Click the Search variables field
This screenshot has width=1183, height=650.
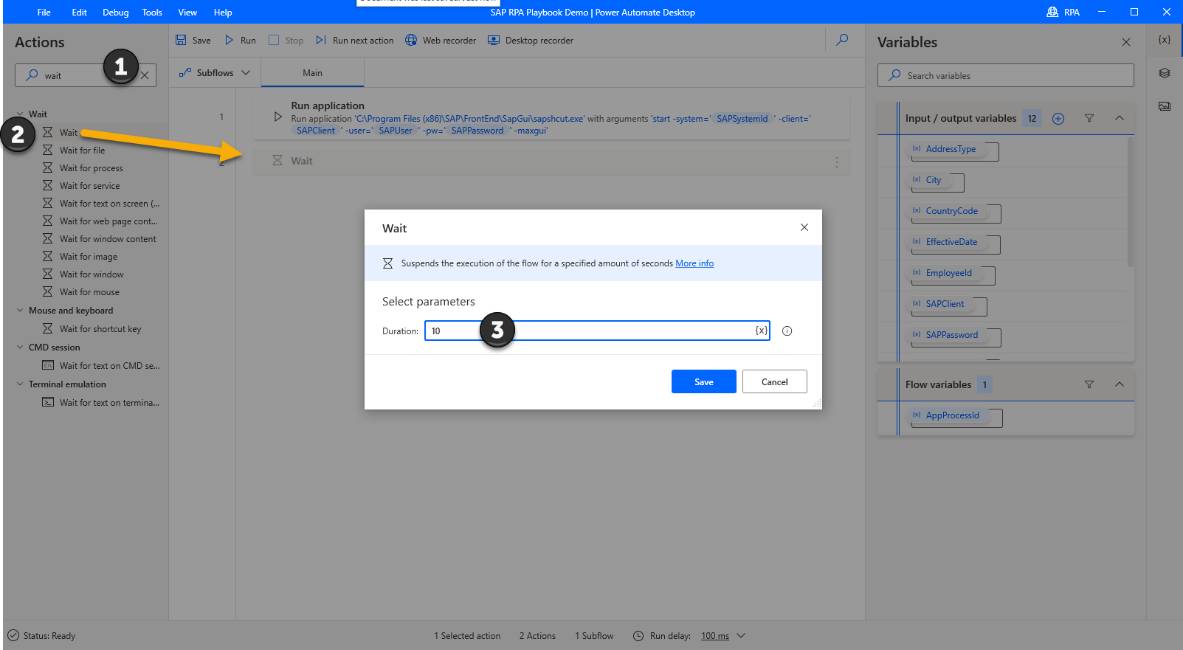point(1005,75)
